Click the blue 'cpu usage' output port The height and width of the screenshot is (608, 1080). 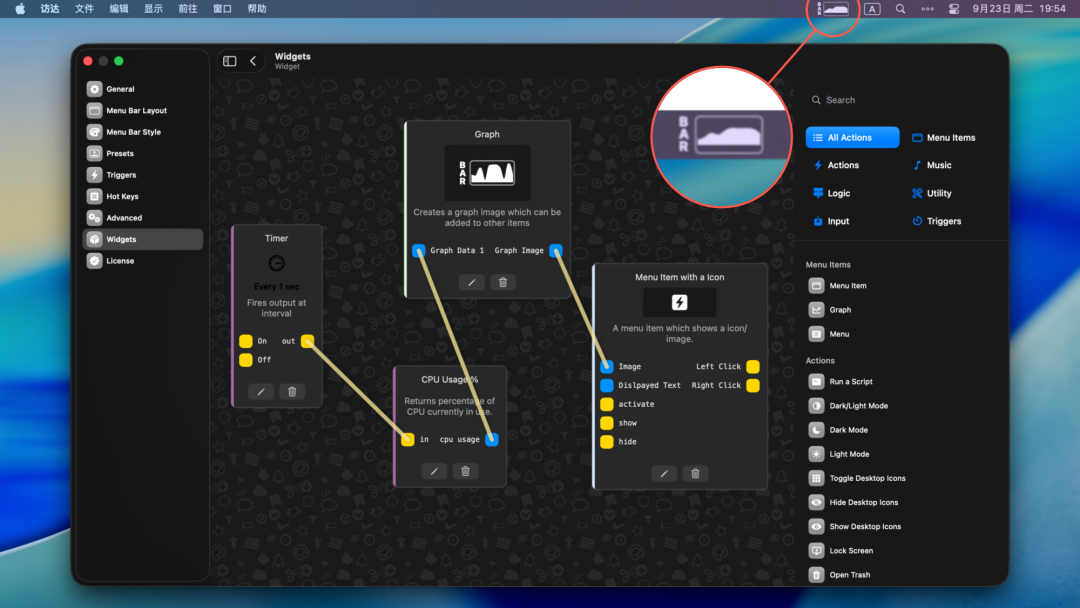[x=492, y=439]
